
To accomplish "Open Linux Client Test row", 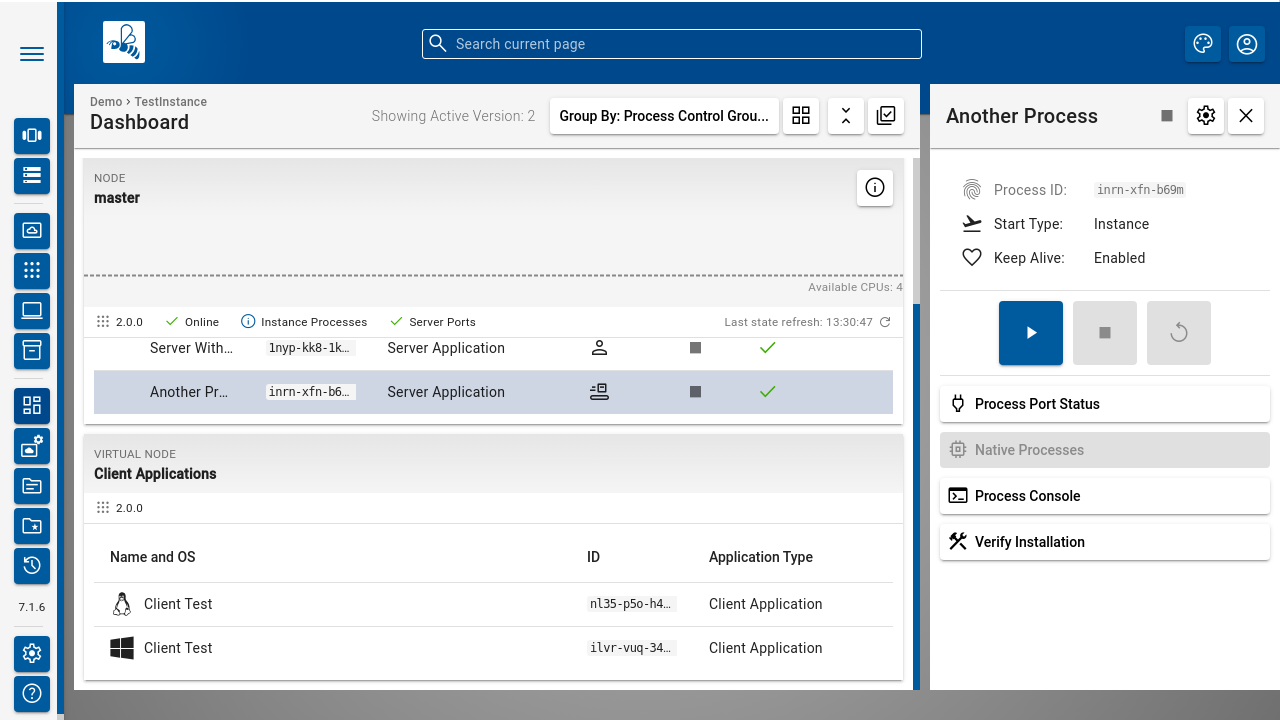I will point(493,604).
